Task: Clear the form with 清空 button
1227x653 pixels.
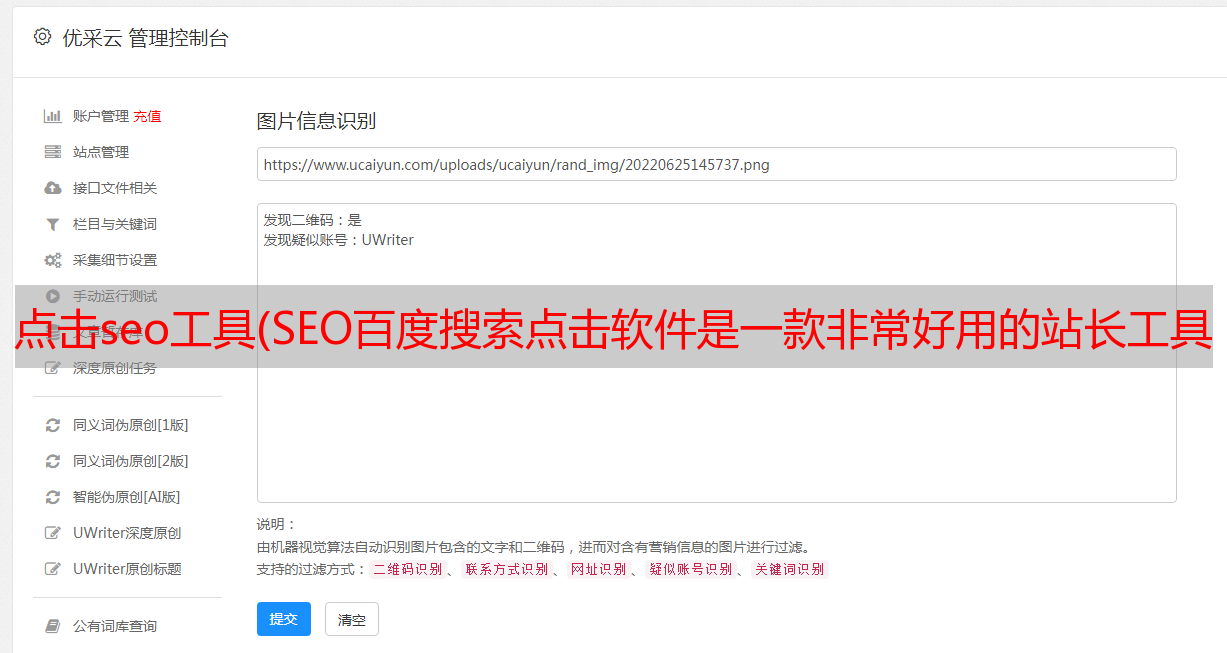Action: click(351, 619)
